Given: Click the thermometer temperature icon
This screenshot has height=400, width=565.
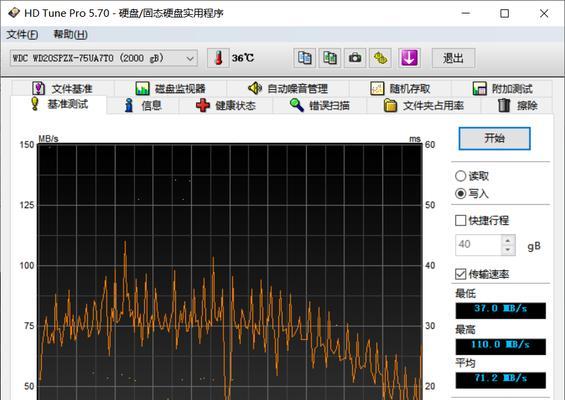Looking at the screenshot, I should click(x=218, y=58).
